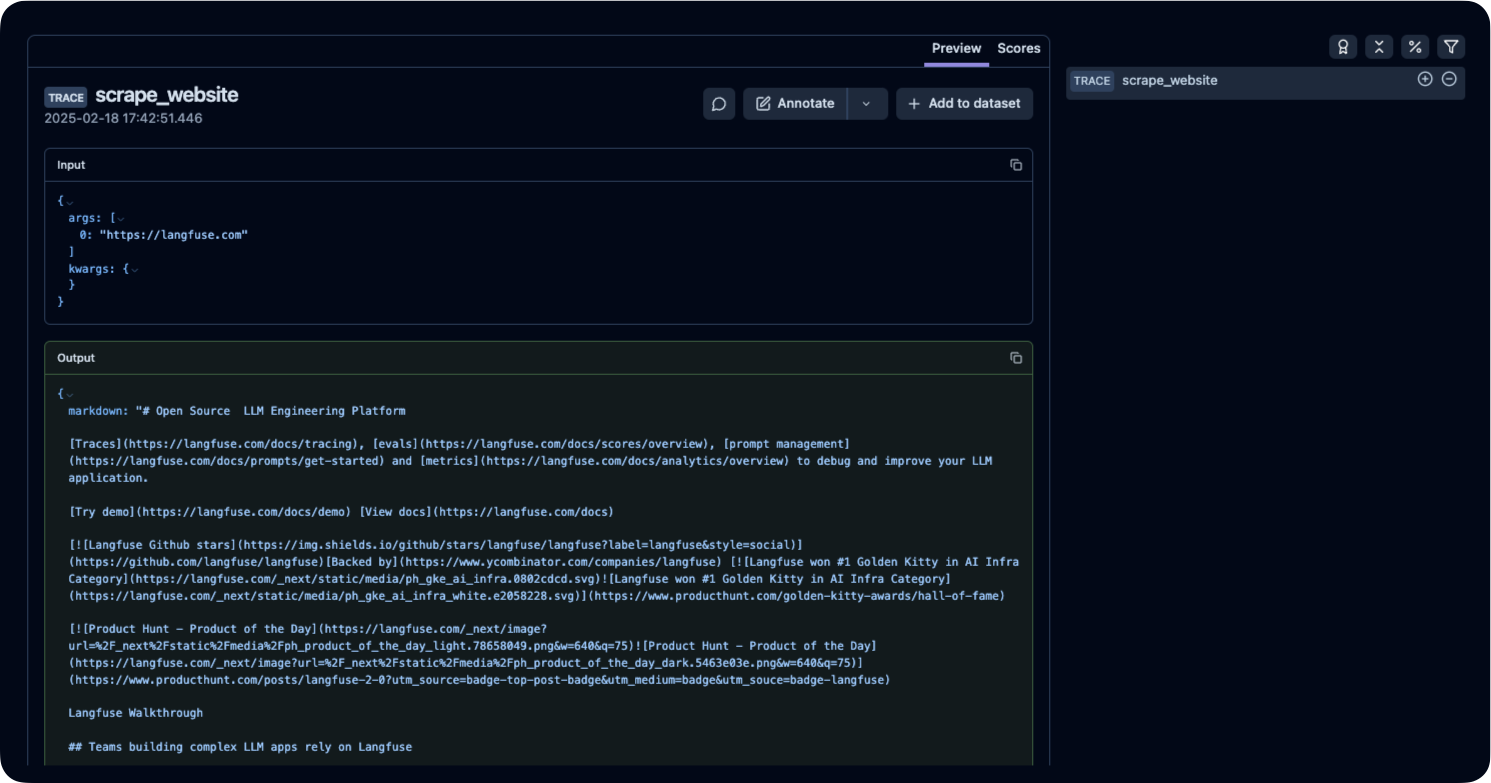This screenshot has width=1491, height=783.
Task: Expand all tree nodes with plus circle
Action: (1425, 78)
